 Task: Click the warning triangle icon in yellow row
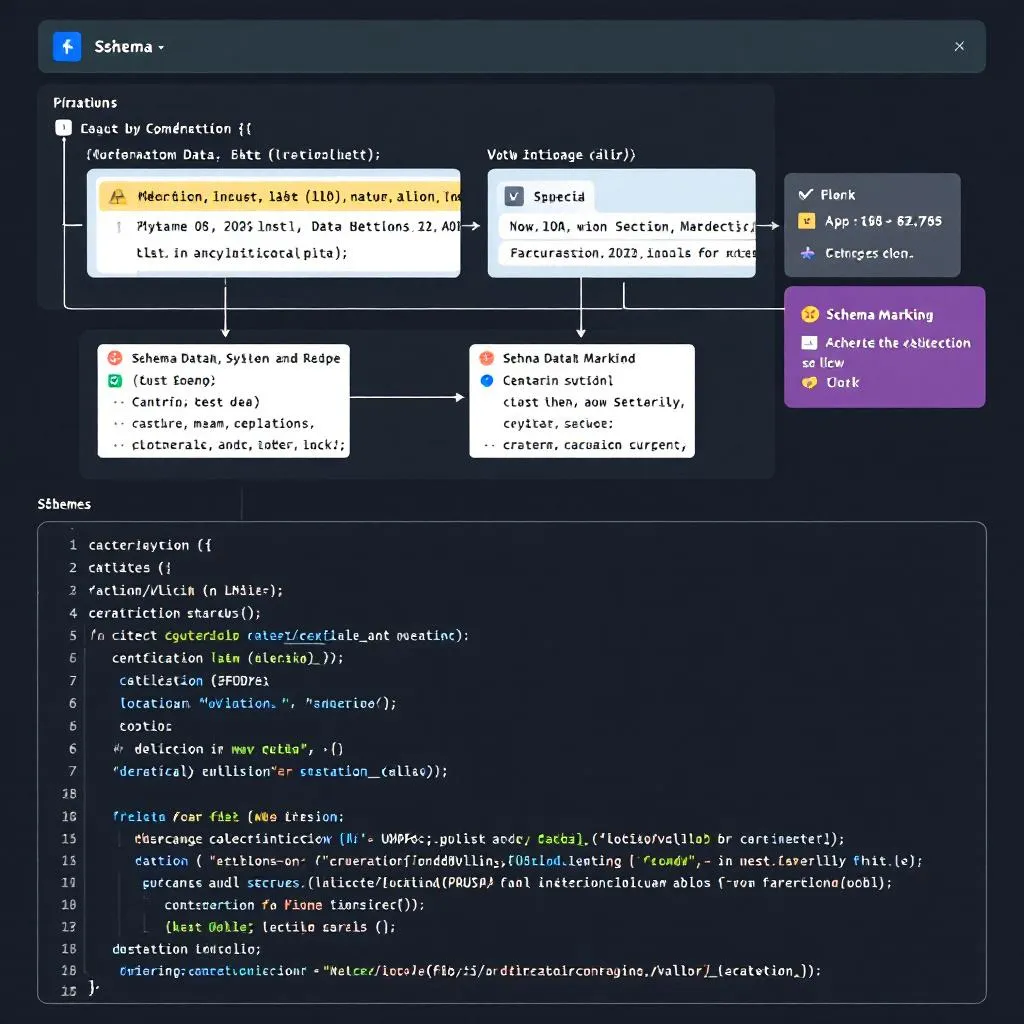116,197
